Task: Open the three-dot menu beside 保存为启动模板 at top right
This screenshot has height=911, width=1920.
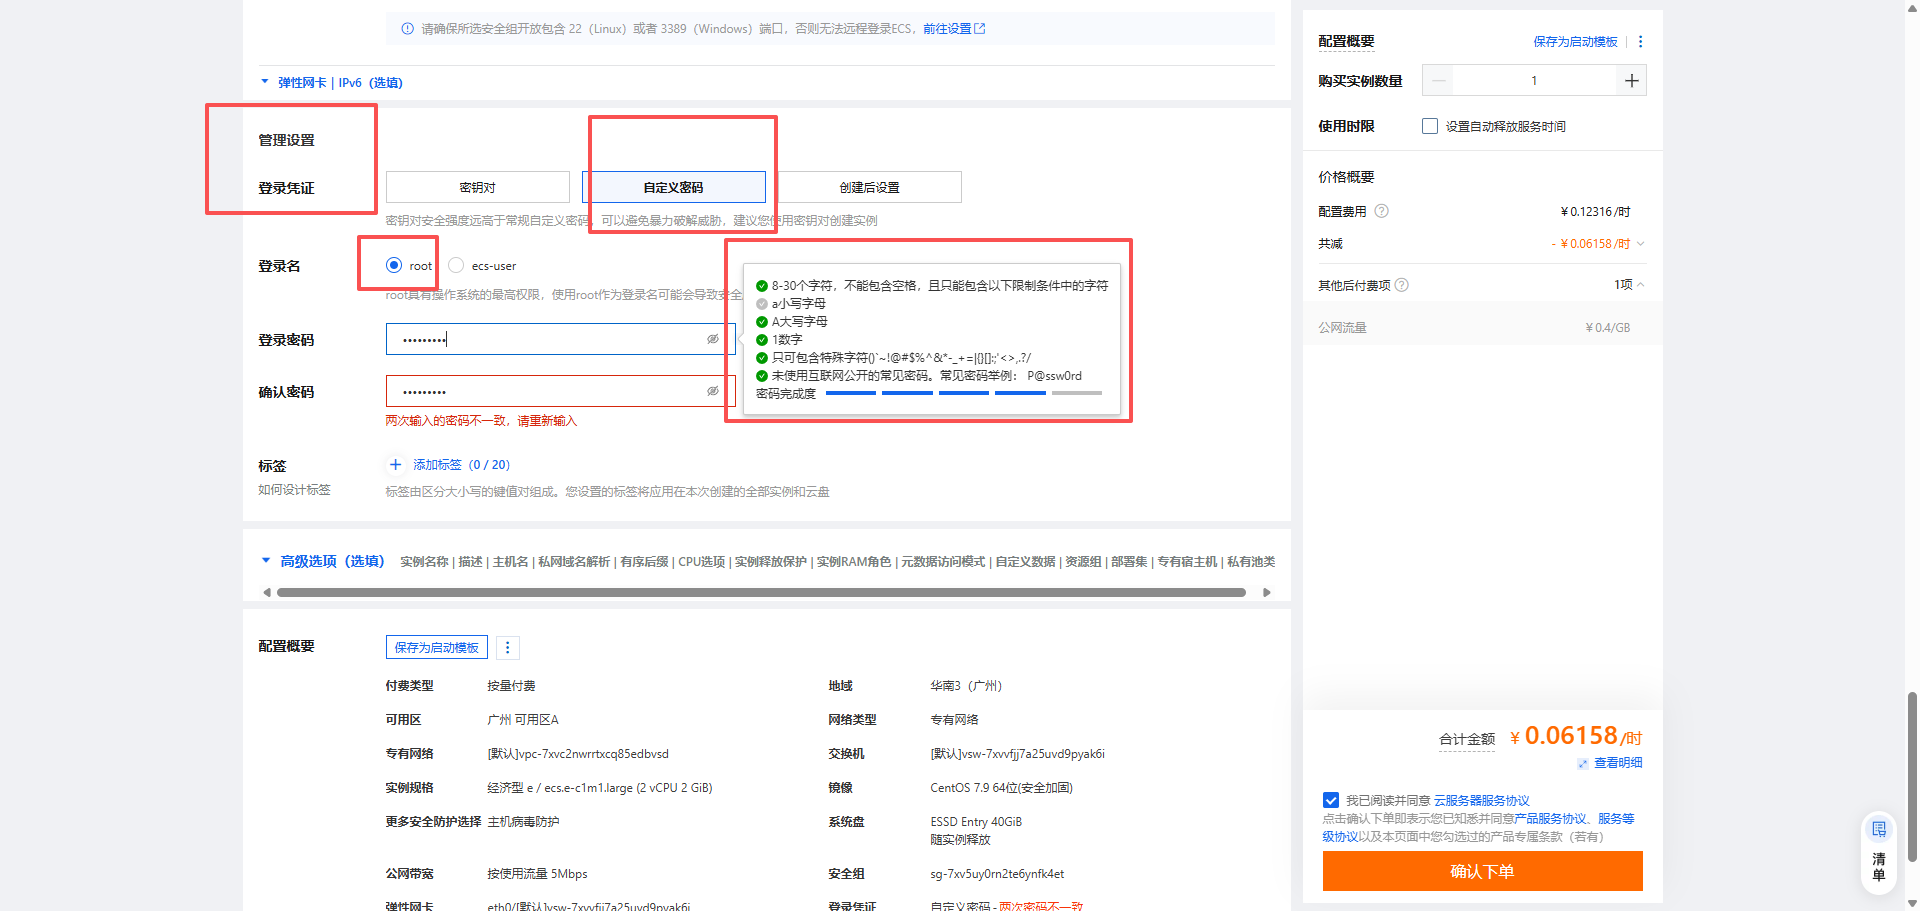Action: pos(1640,42)
